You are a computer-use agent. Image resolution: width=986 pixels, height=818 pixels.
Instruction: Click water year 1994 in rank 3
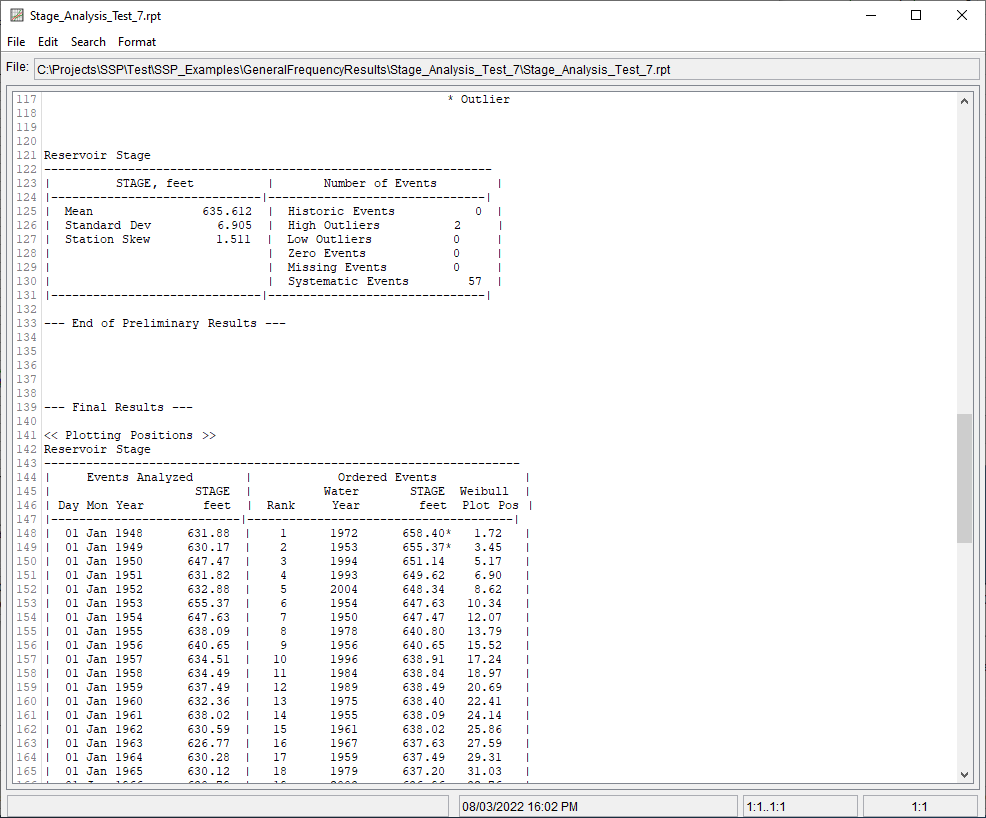[344, 561]
